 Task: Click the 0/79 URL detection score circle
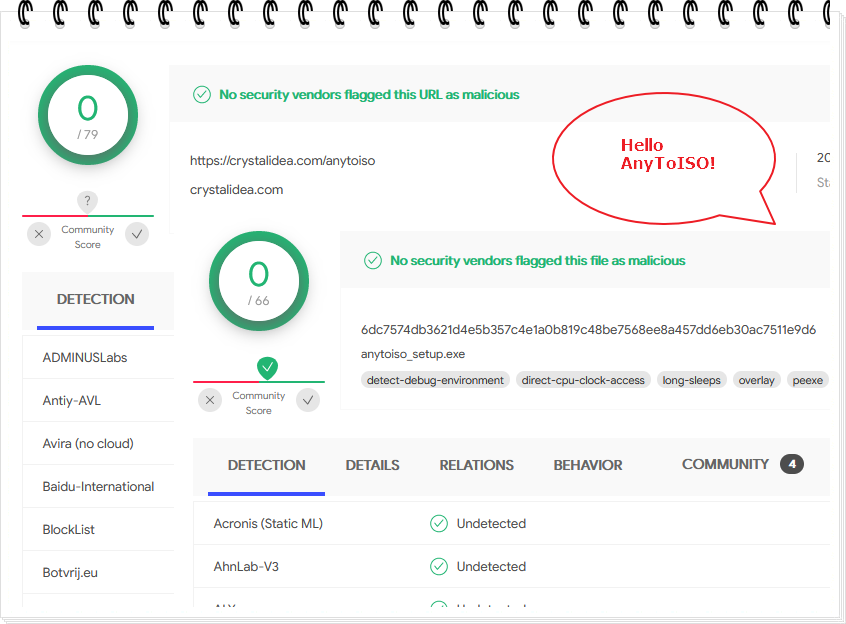tap(88, 115)
